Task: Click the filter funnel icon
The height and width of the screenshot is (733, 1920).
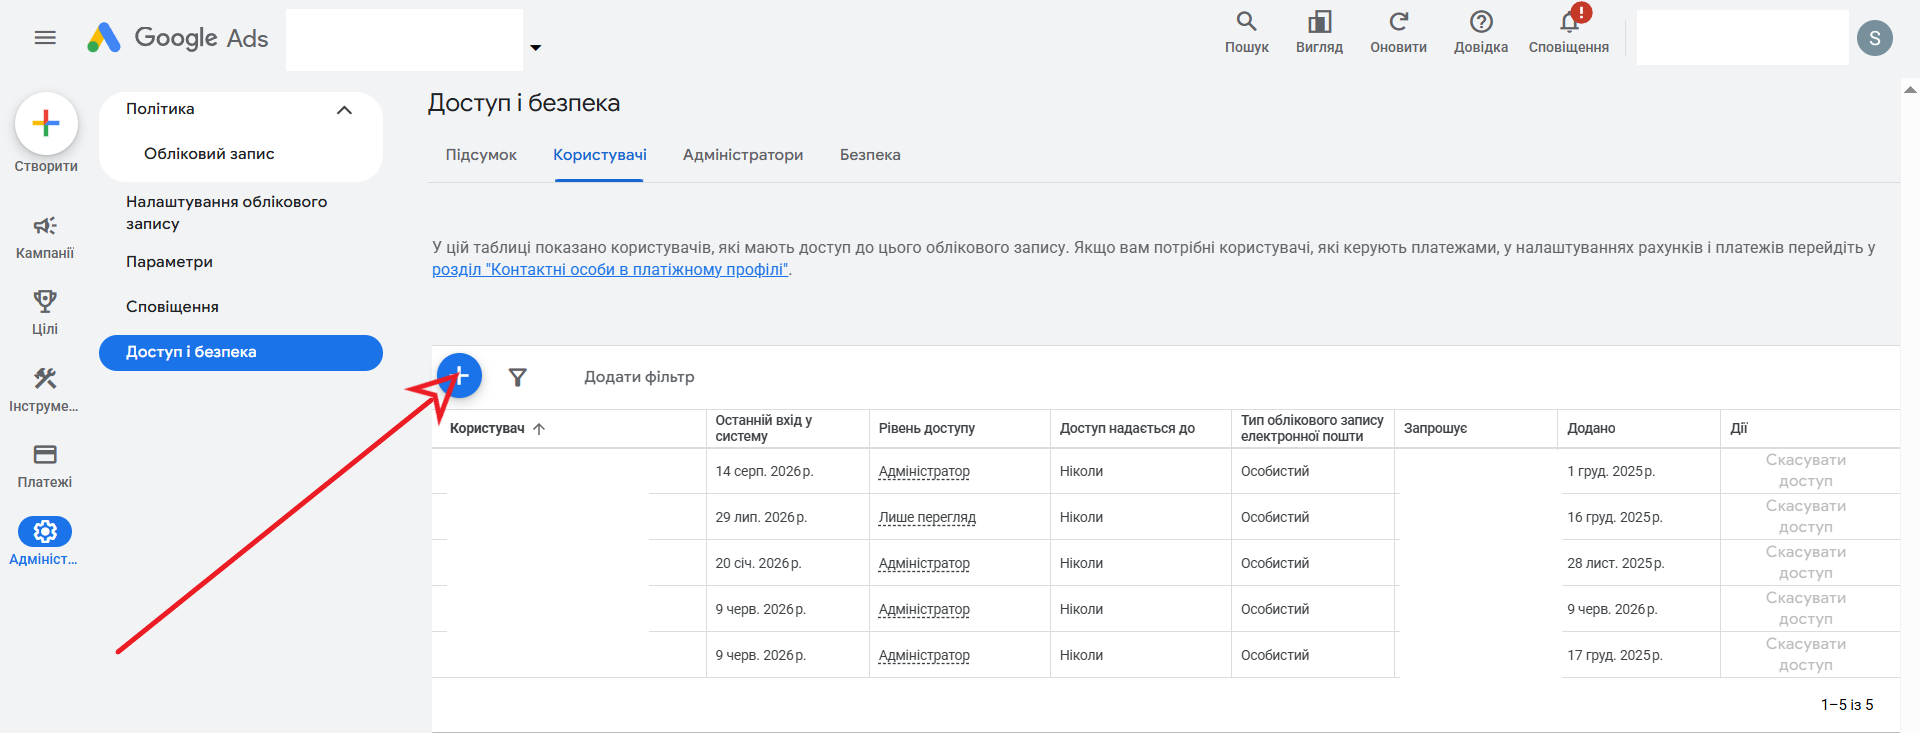Action: point(517,377)
